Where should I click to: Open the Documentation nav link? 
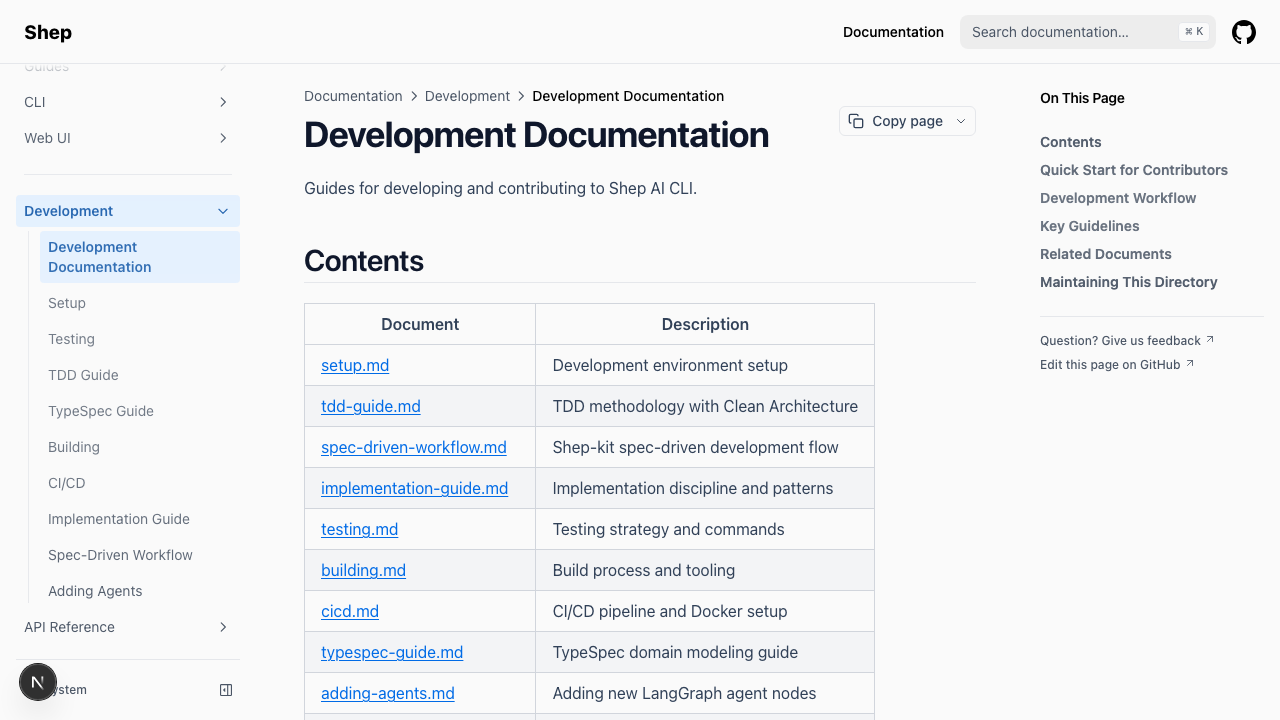click(893, 32)
